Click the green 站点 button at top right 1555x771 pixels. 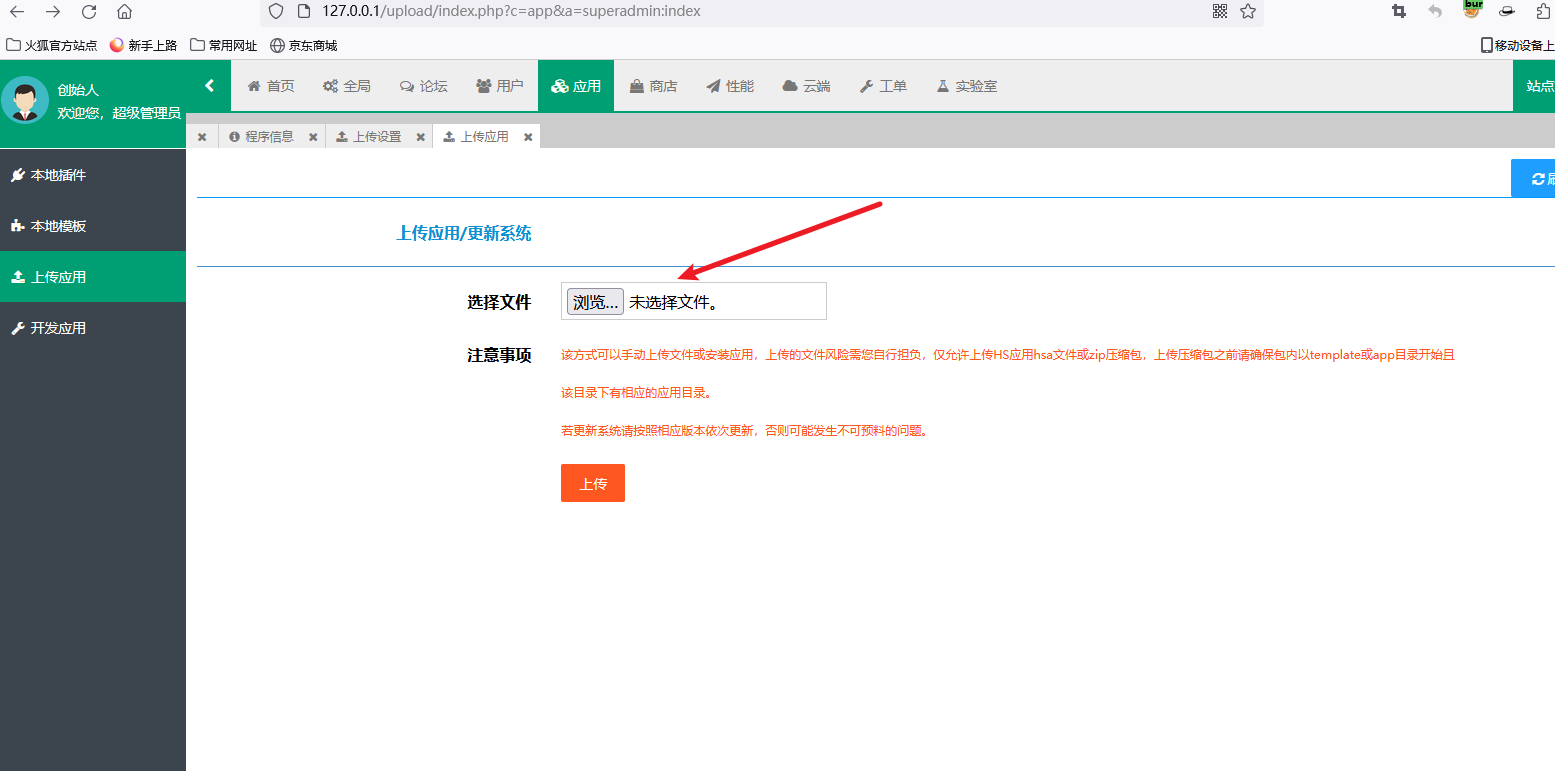1534,86
